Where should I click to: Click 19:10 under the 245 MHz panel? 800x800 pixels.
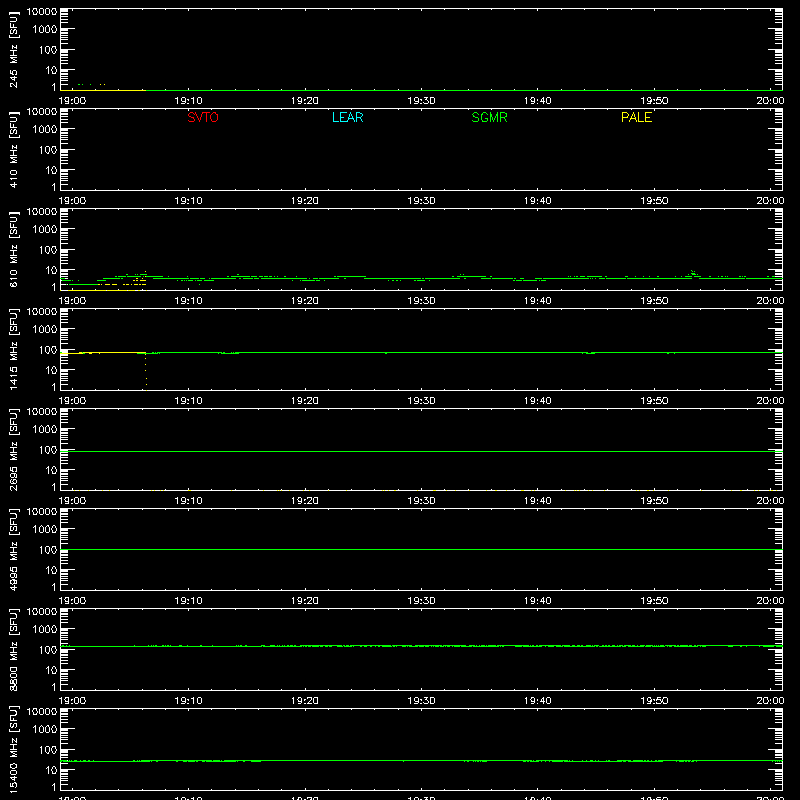(188, 101)
